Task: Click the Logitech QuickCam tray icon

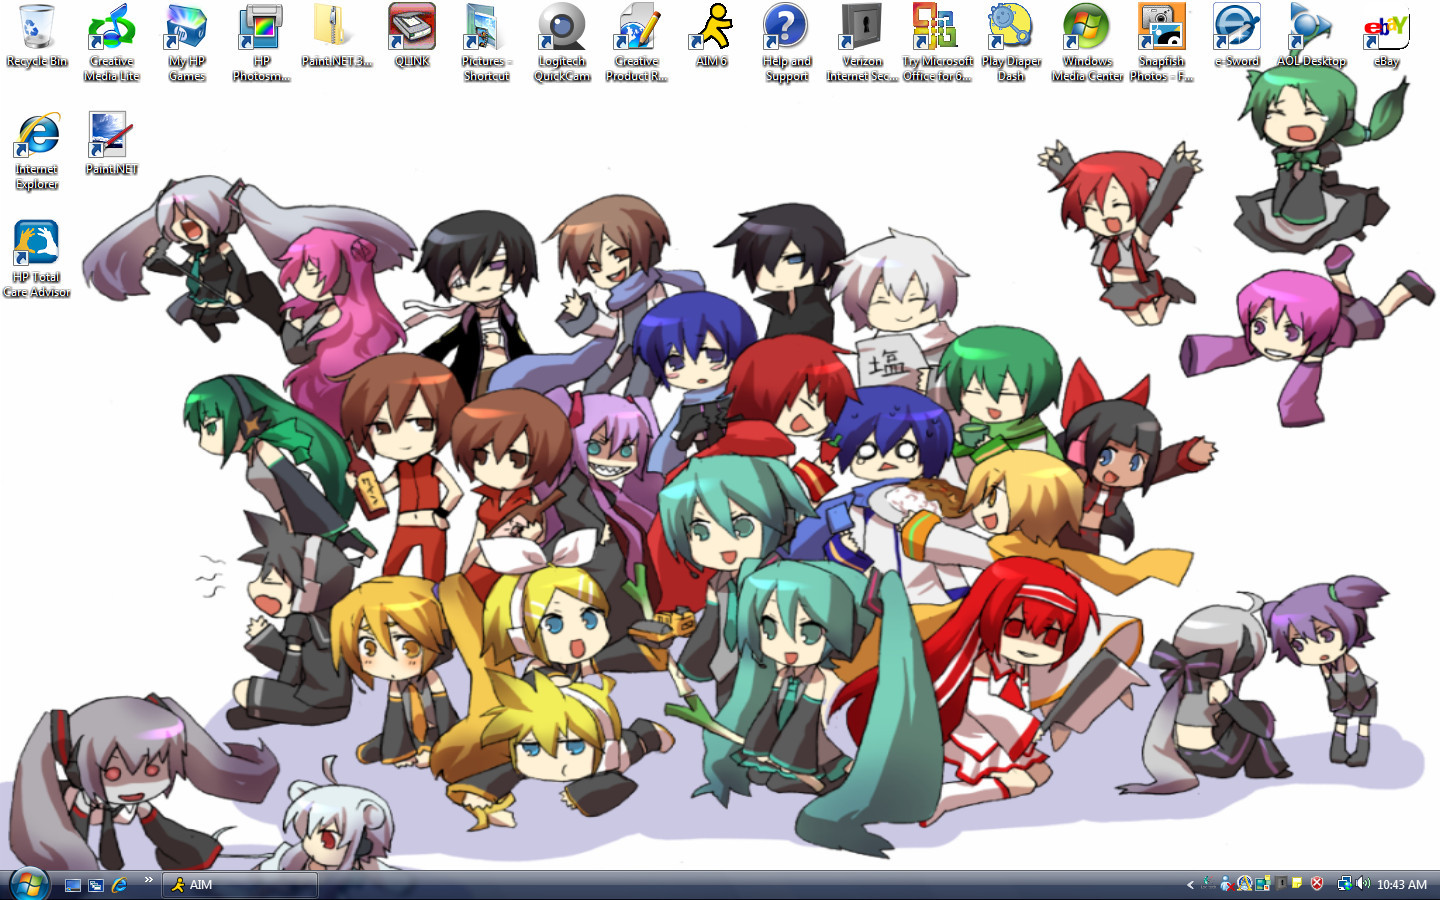Action: pos(1208,884)
